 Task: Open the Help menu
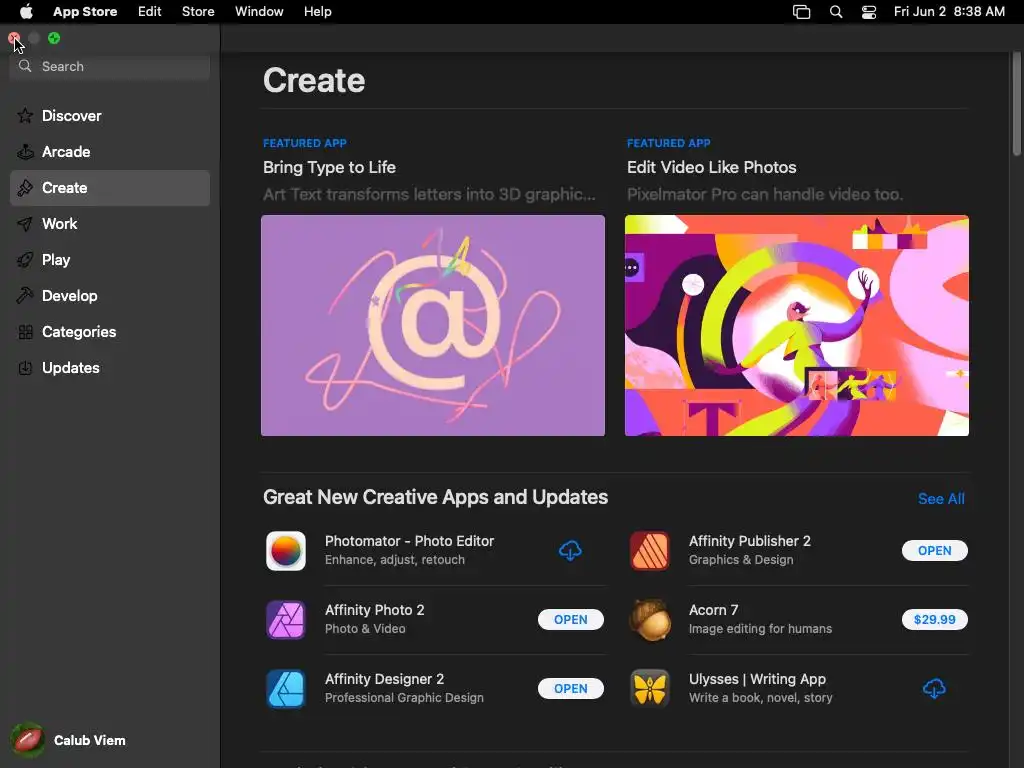pyautogui.click(x=317, y=12)
